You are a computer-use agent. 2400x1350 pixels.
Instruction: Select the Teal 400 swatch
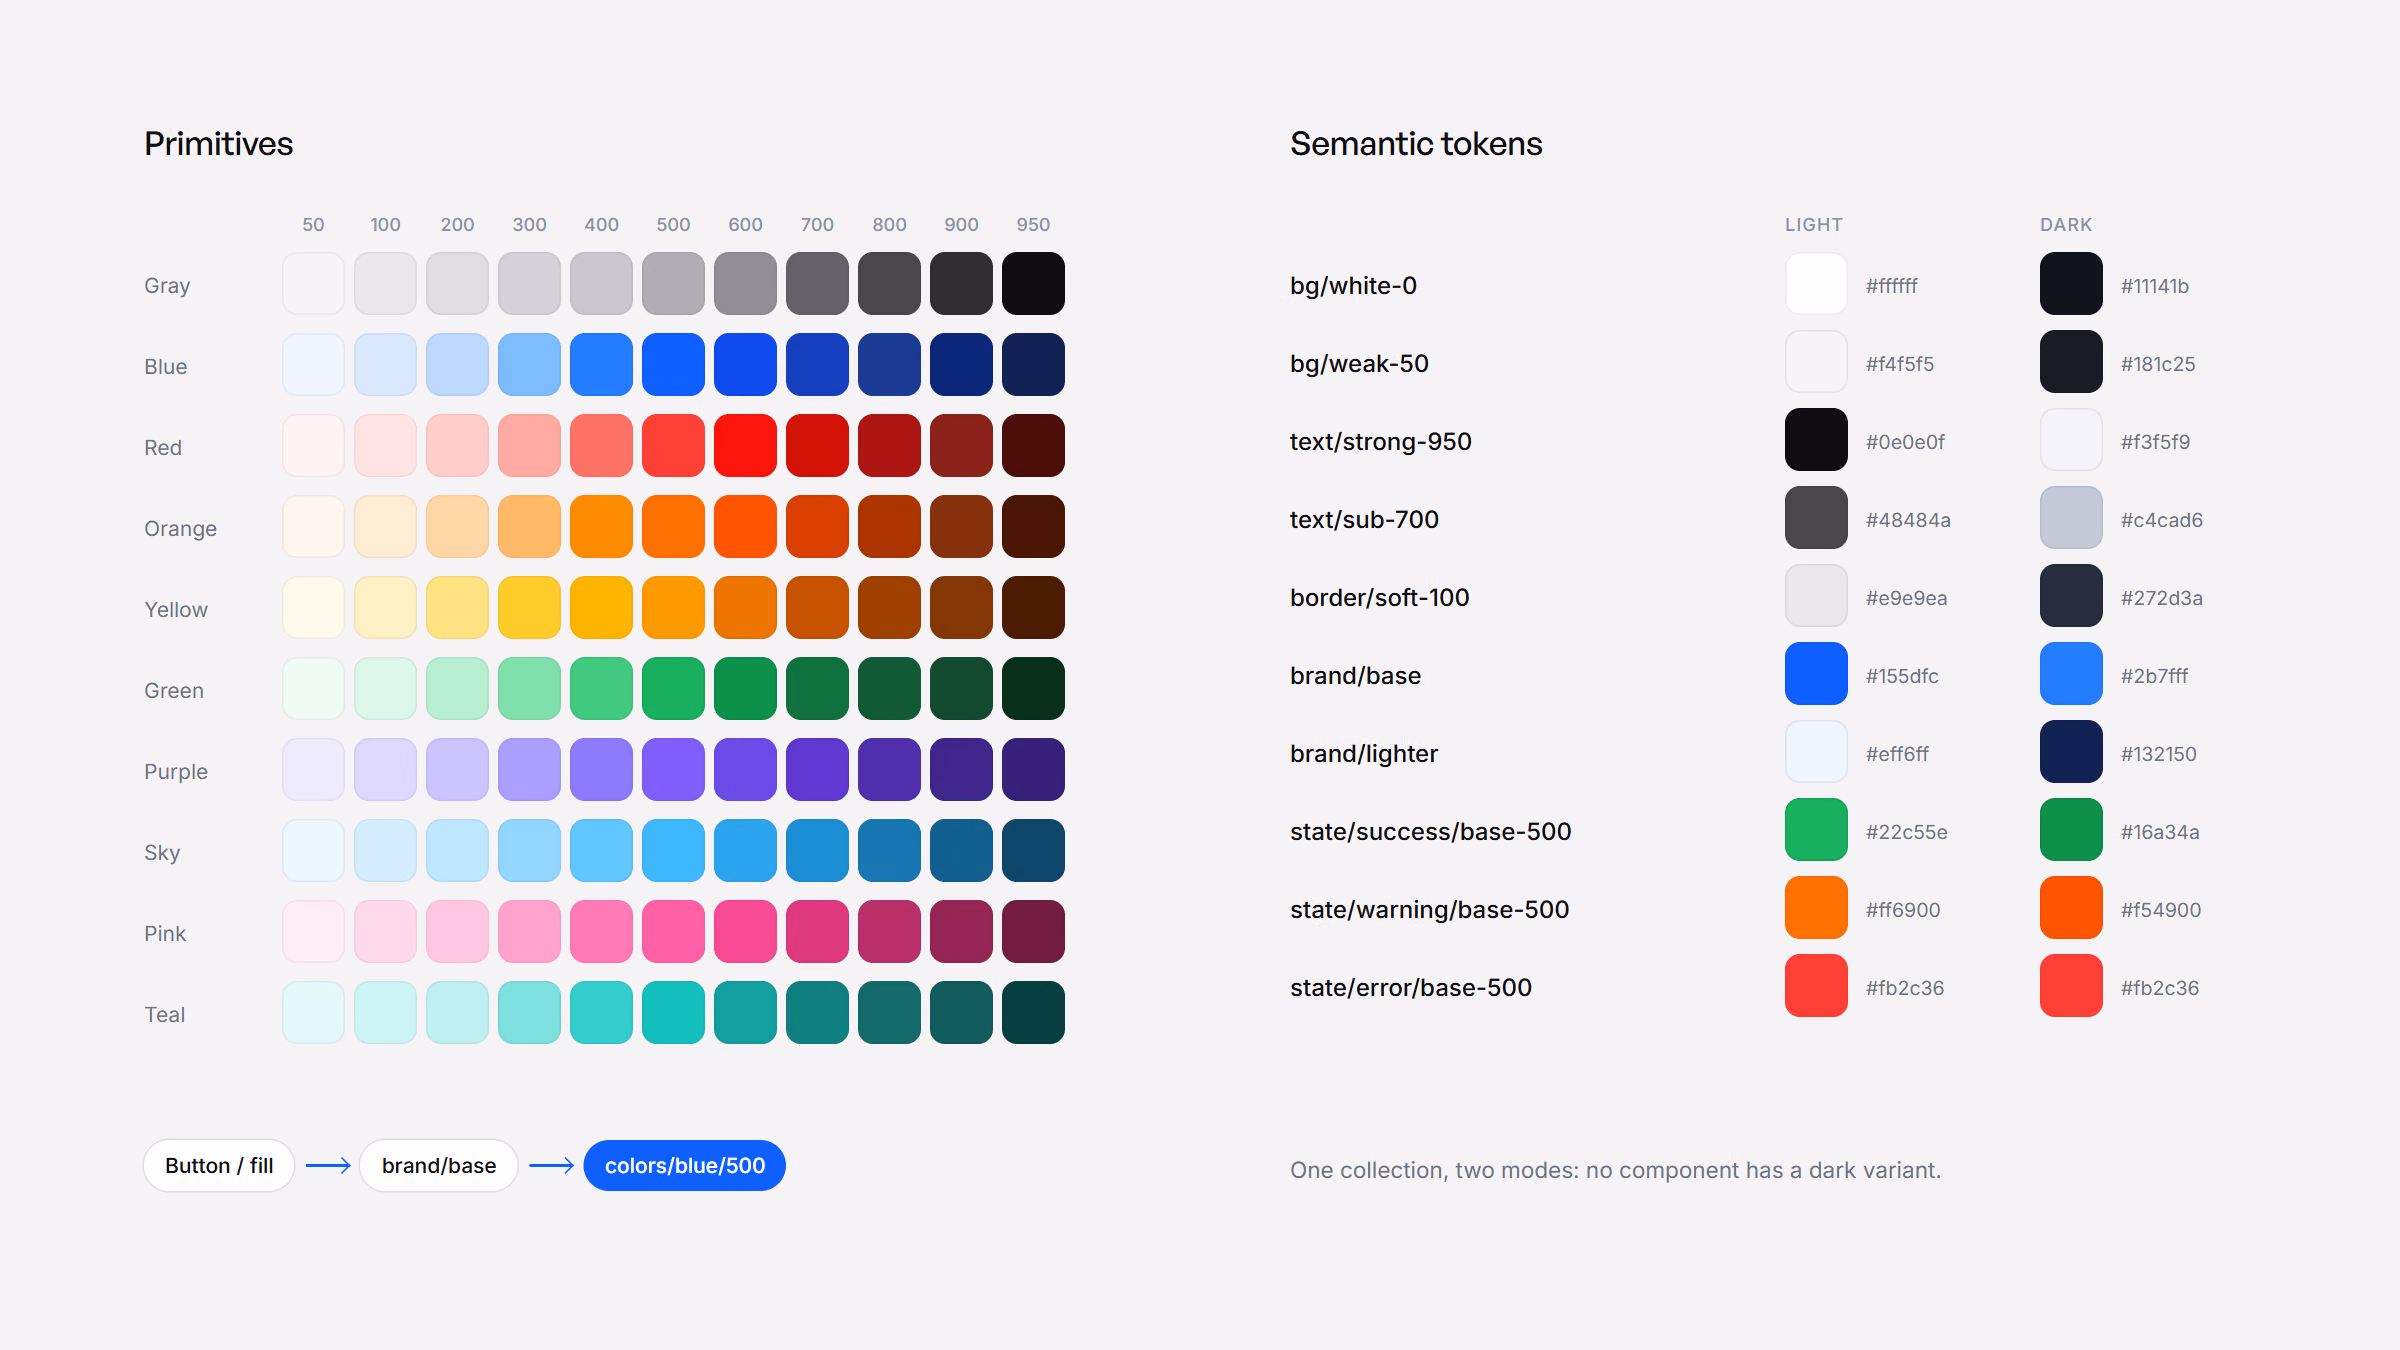[601, 1012]
